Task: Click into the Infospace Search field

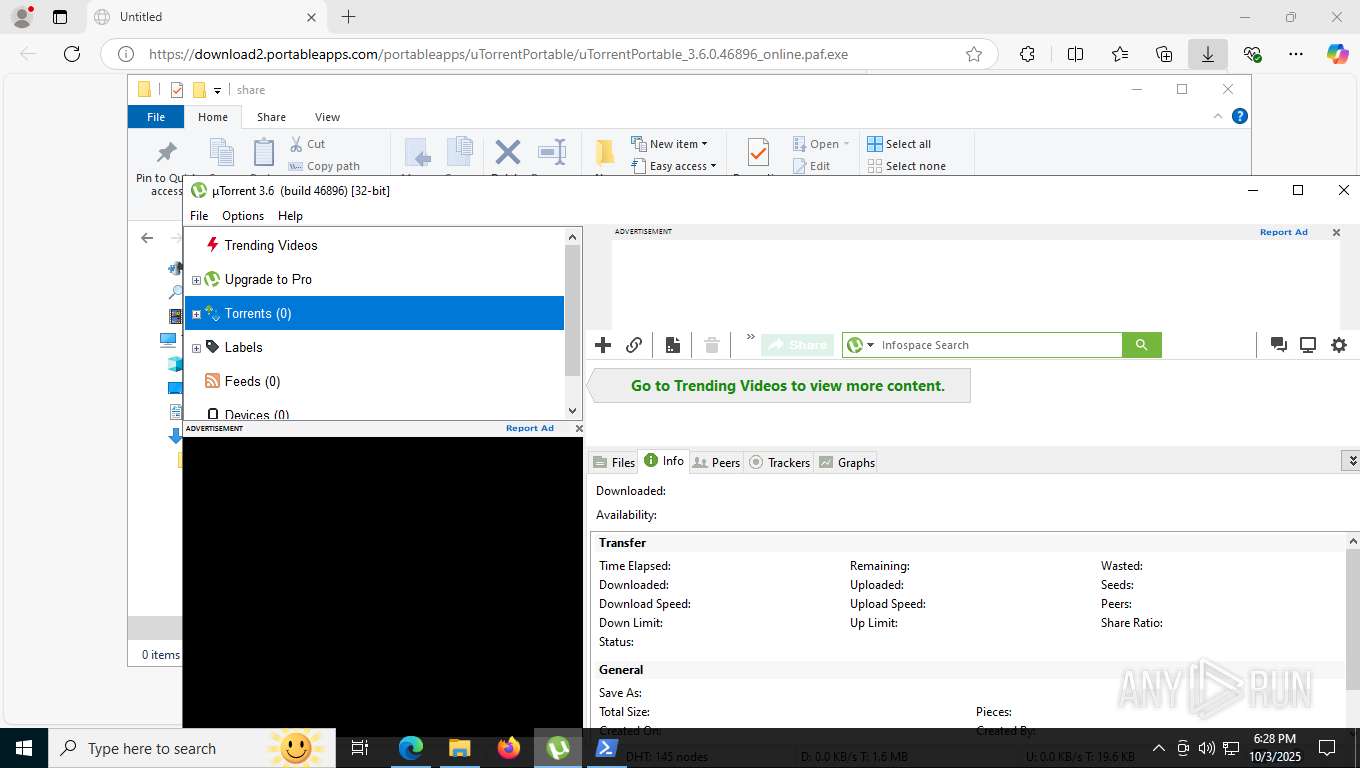Action: click(998, 345)
